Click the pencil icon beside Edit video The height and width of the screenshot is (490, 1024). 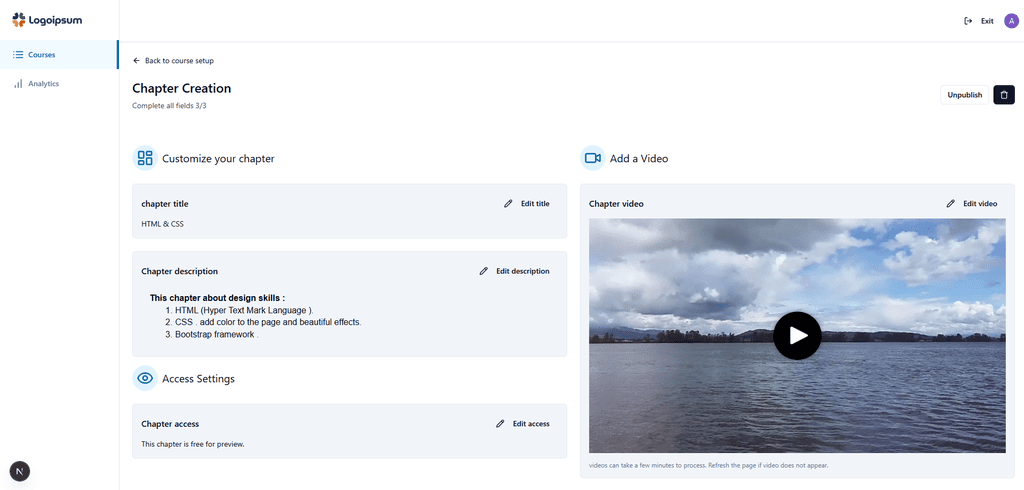click(951, 204)
